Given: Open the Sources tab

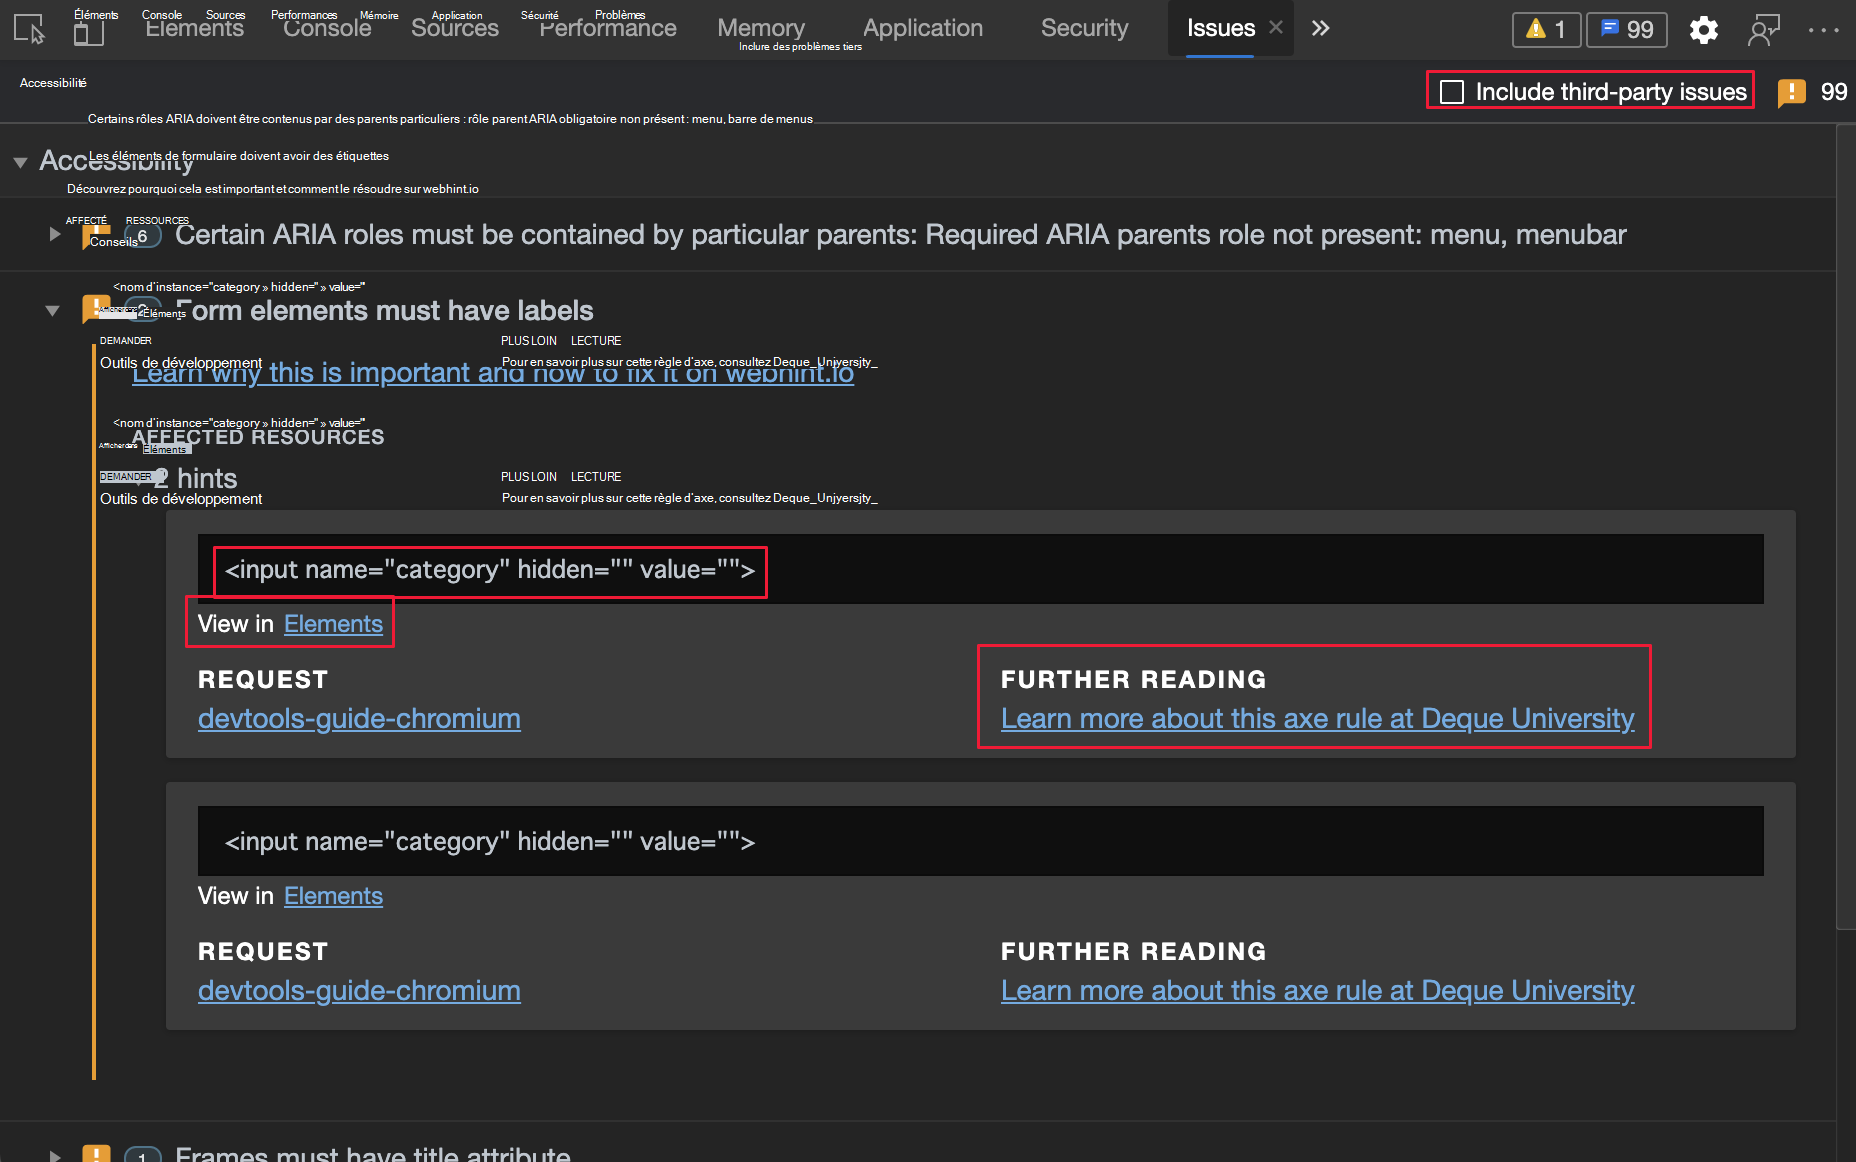Looking at the screenshot, I should [x=455, y=28].
